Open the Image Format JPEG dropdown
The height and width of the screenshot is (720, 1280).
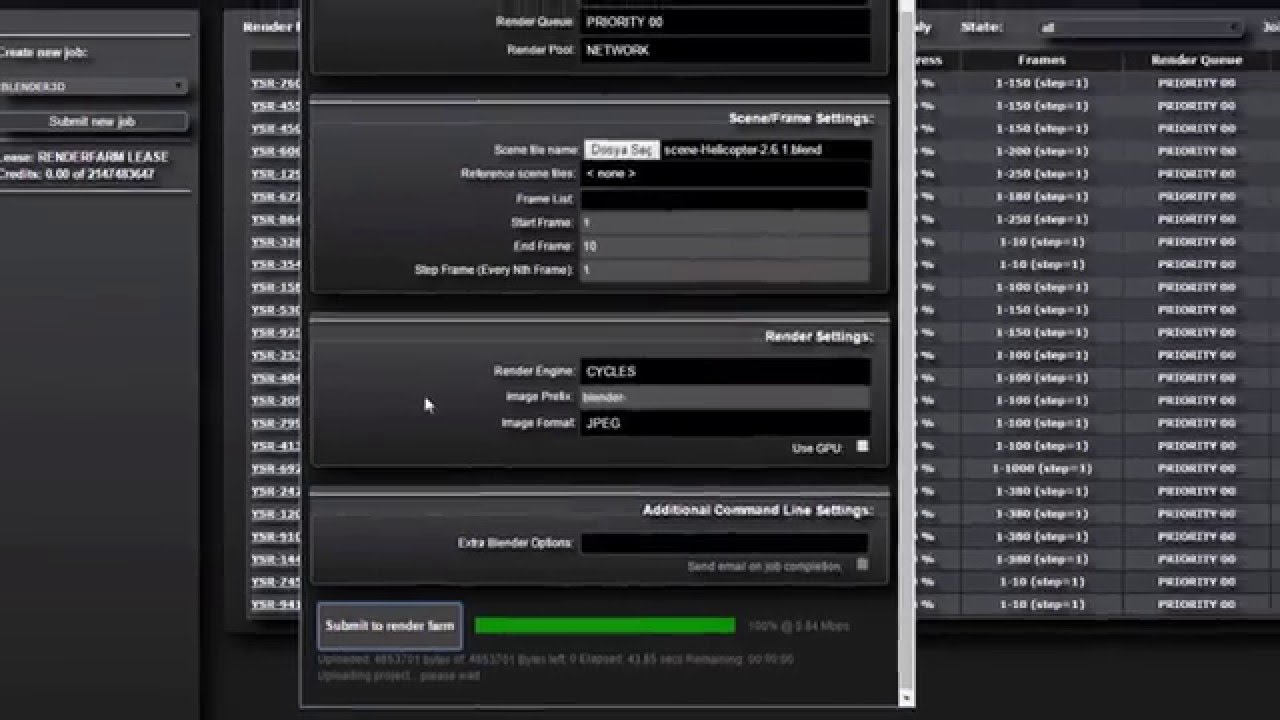coord(725,423)
